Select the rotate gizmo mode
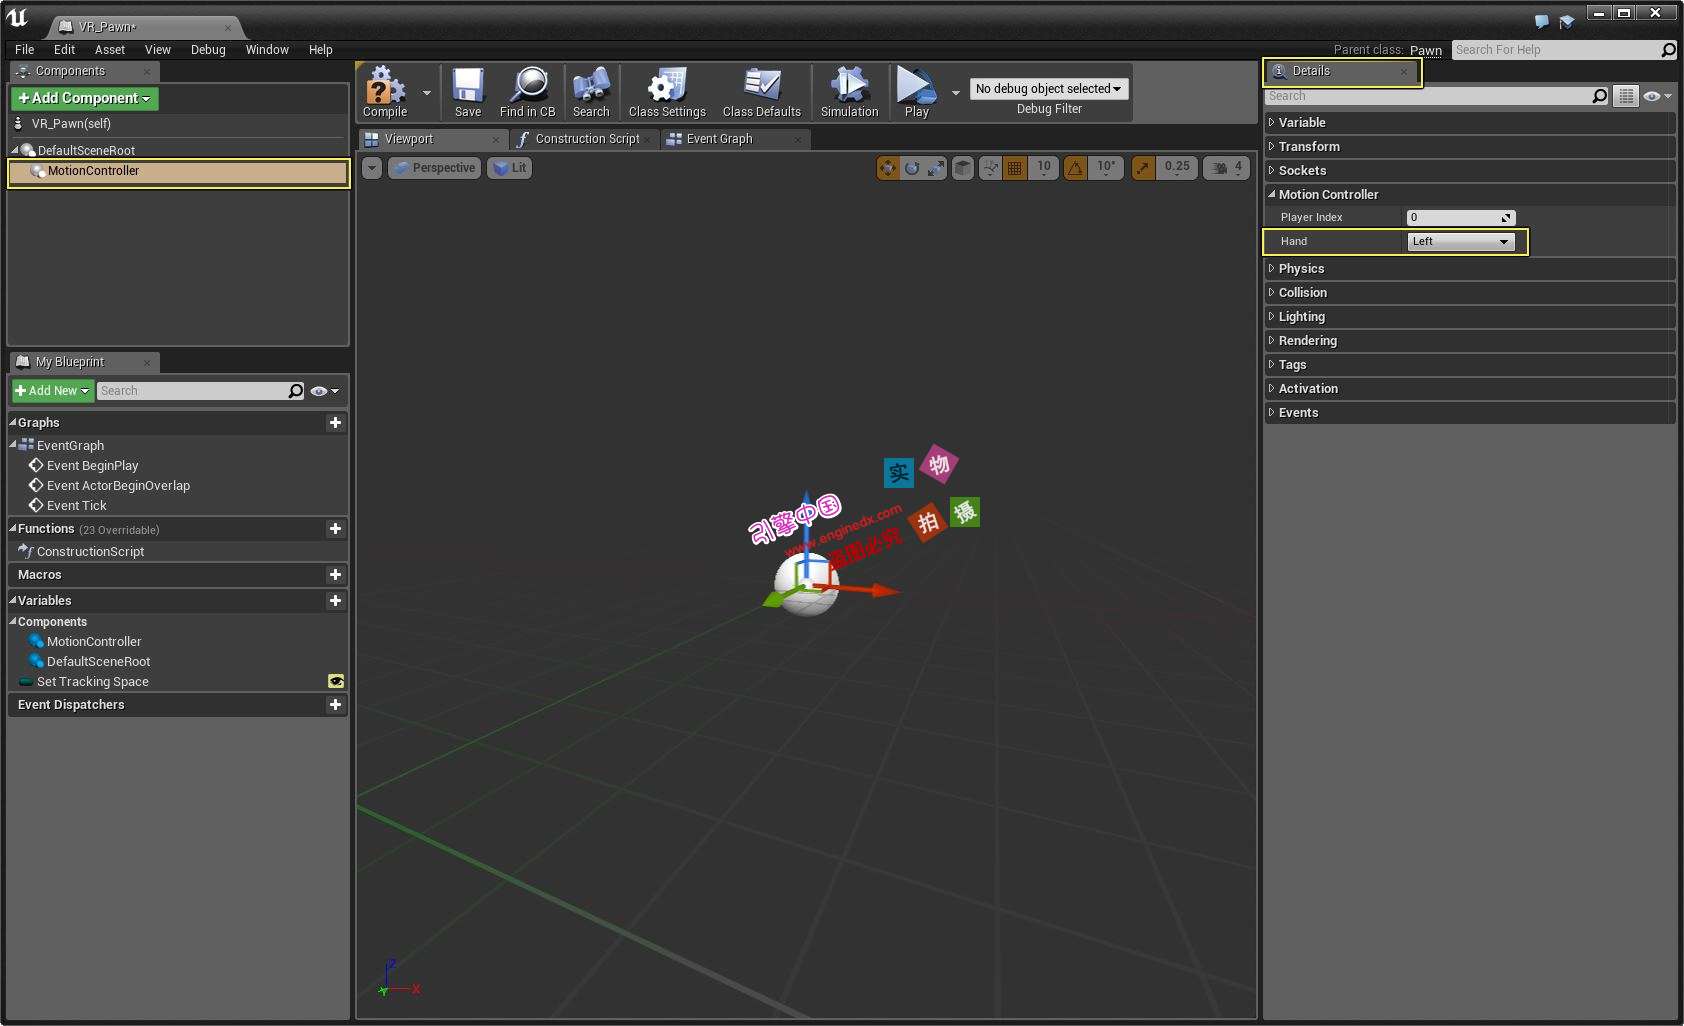The height and width of the screenshot is (1026, 1684). (x=912, y=168)
